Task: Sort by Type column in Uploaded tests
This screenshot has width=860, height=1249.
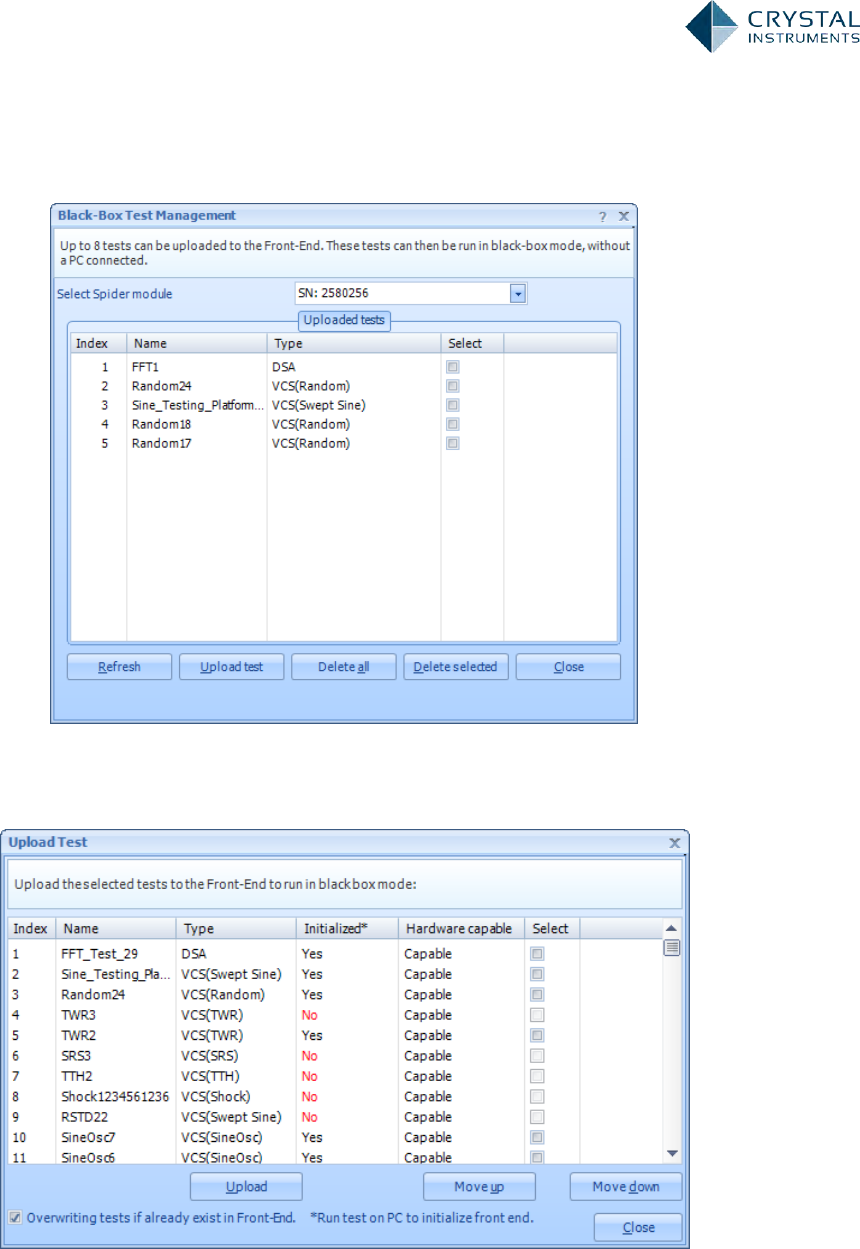Action: [354, 343]
